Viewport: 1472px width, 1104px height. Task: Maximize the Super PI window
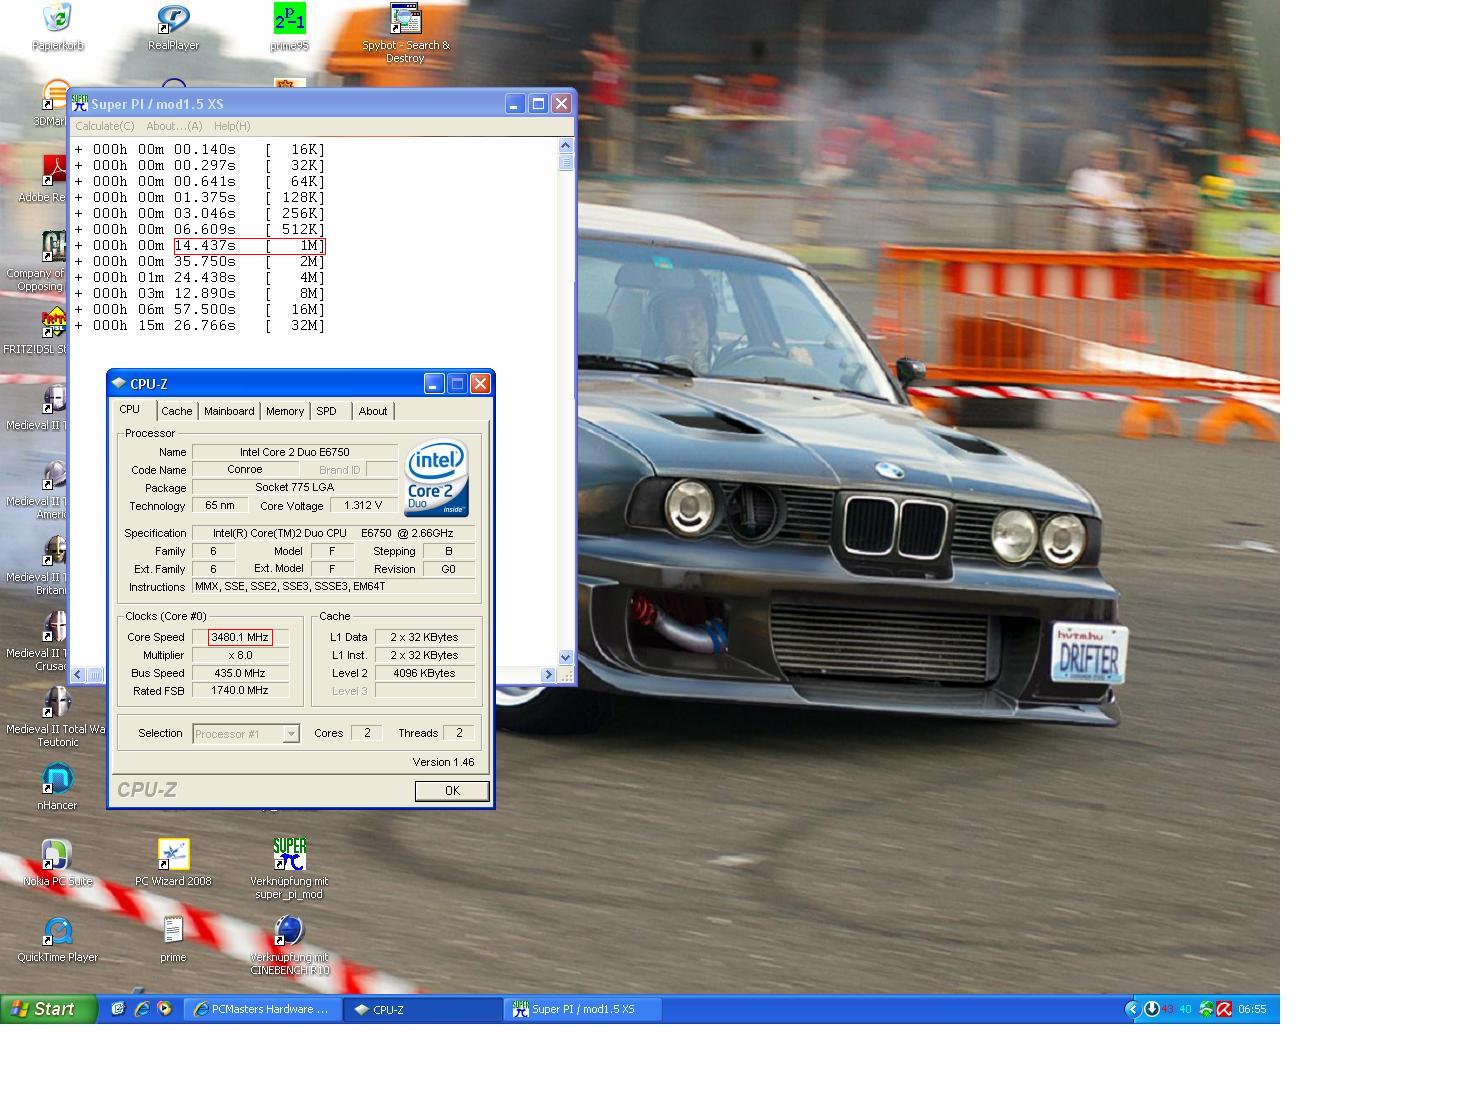tap(538, 103)
